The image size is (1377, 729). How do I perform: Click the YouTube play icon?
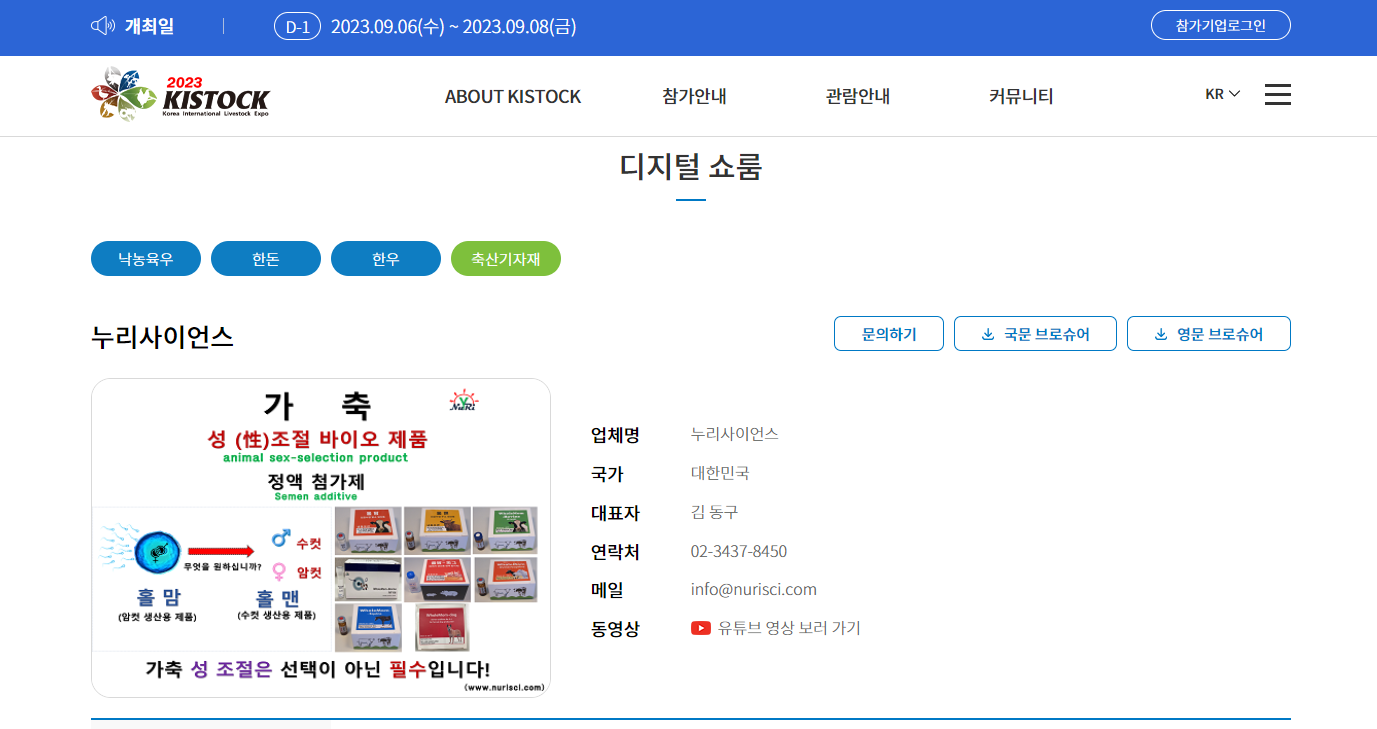pyautogui.click(x=701, y=628)
